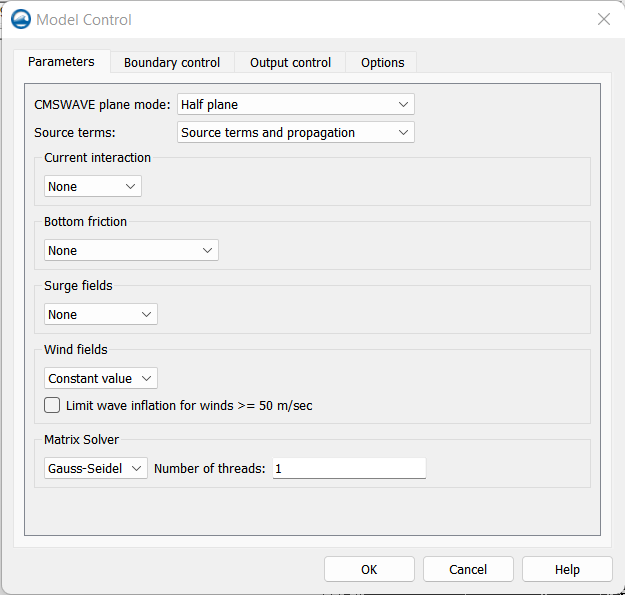Expand the Source terms dropdown
Image resolution: width=625 pixels, height=595 pixels.
pos(296,132)
